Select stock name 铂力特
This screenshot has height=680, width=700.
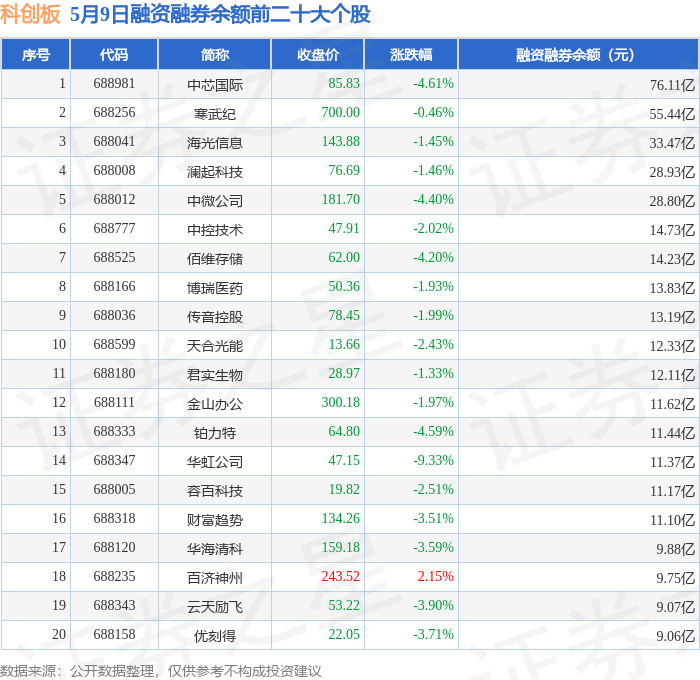click(x=215, y=433)
